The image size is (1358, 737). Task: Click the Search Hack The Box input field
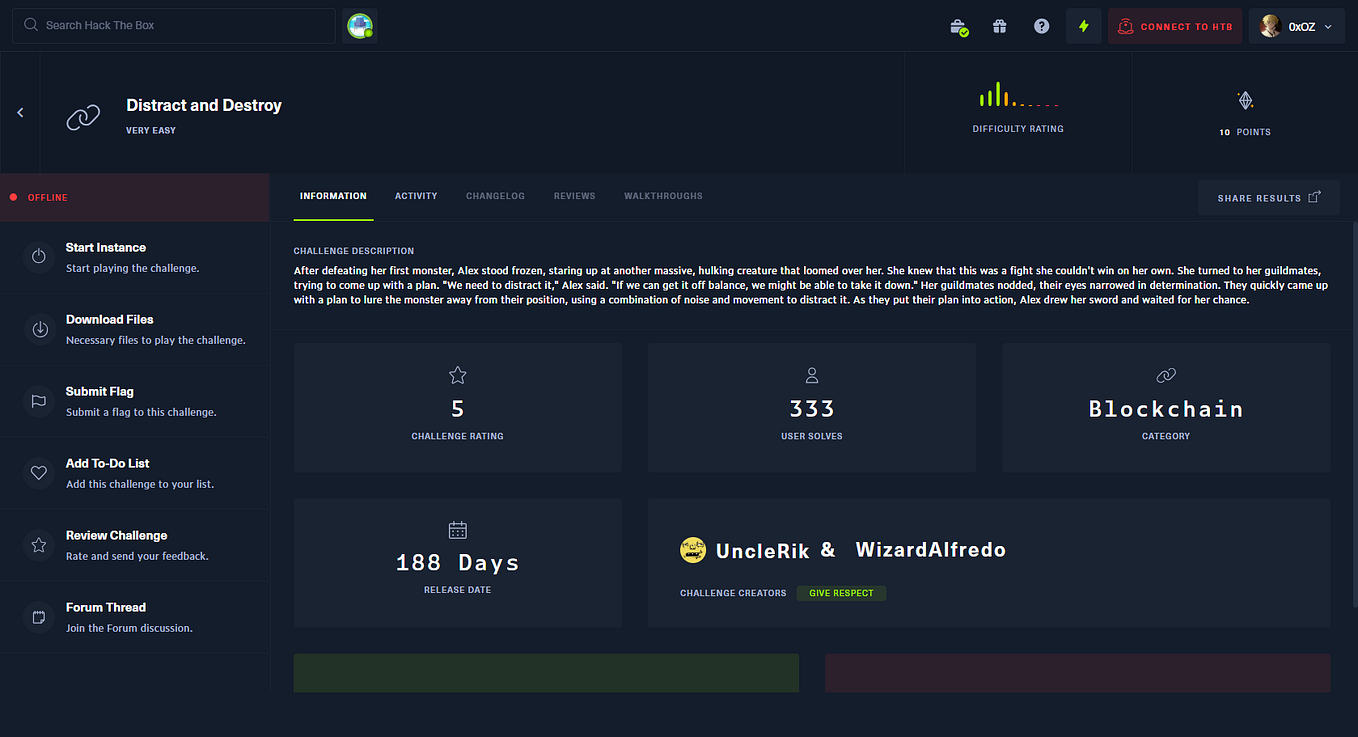pyautogui.click(x=173, y=24)
